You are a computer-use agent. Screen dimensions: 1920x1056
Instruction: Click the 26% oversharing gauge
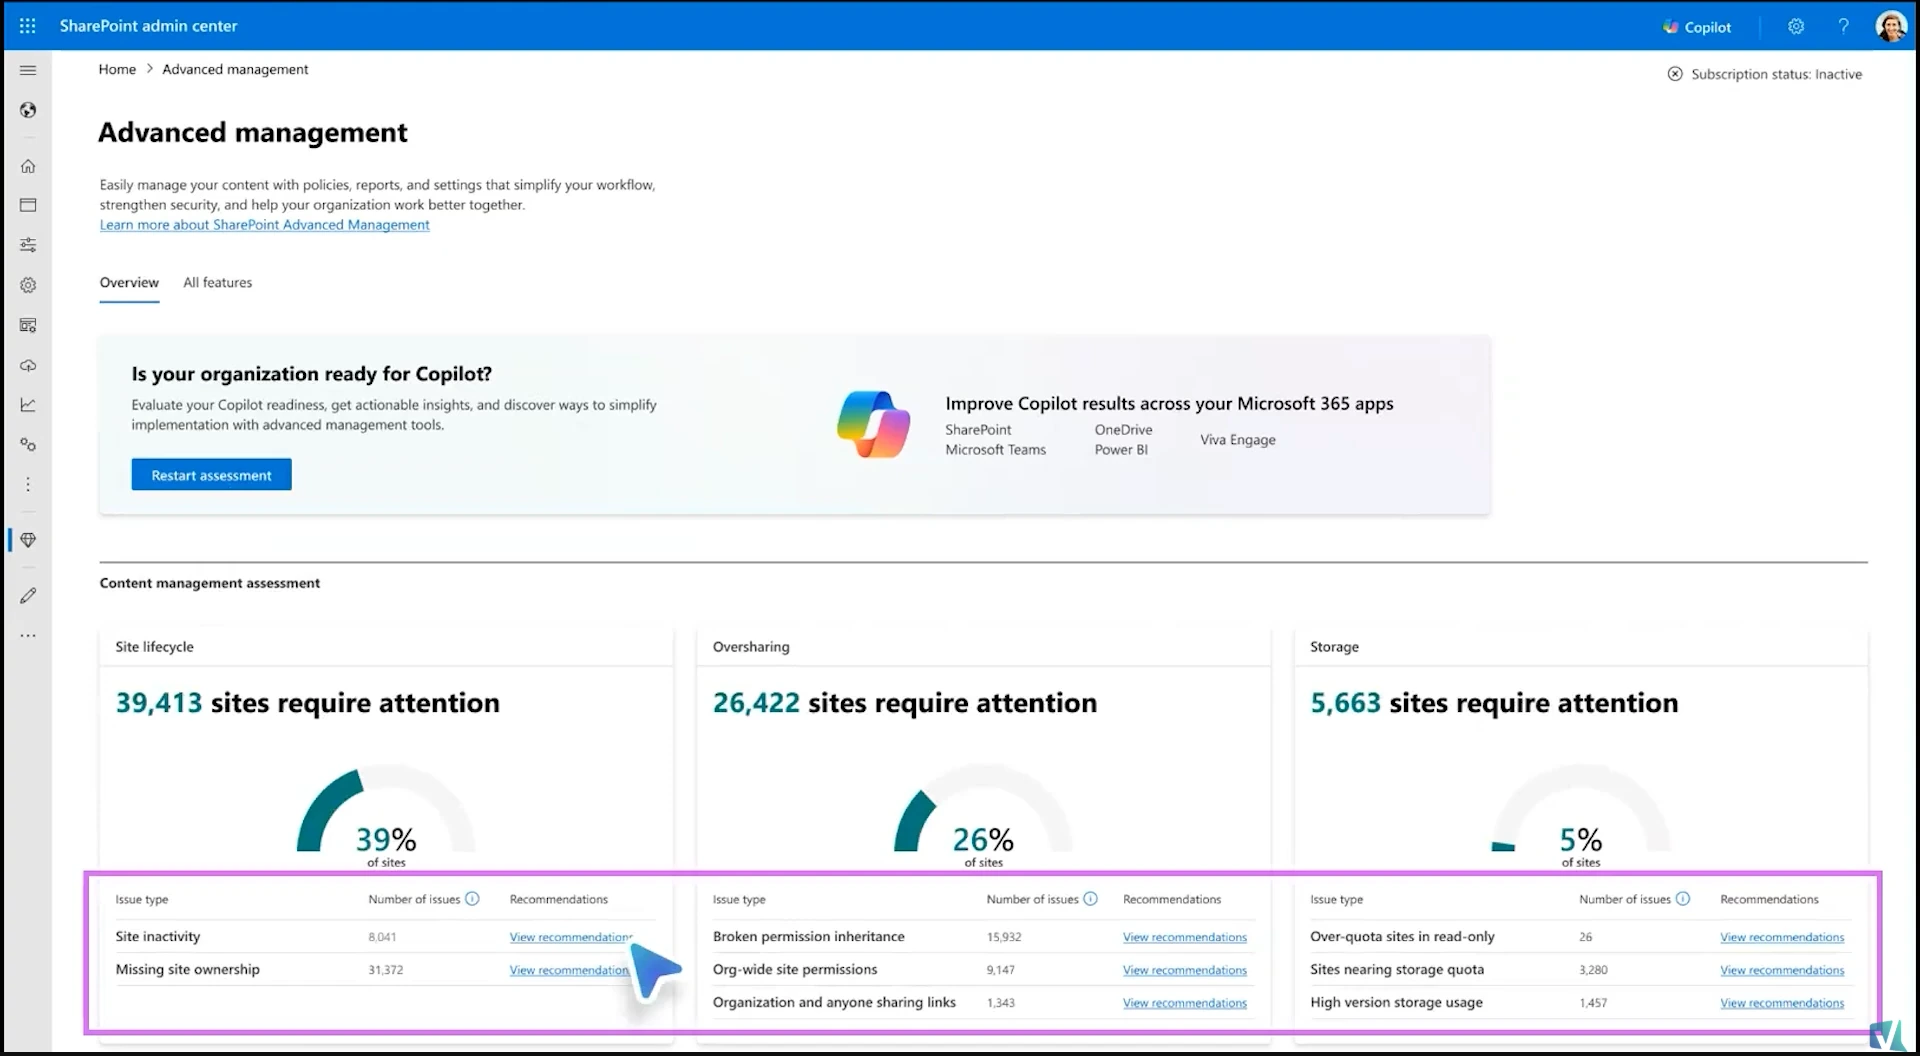(x=983, y=815)
